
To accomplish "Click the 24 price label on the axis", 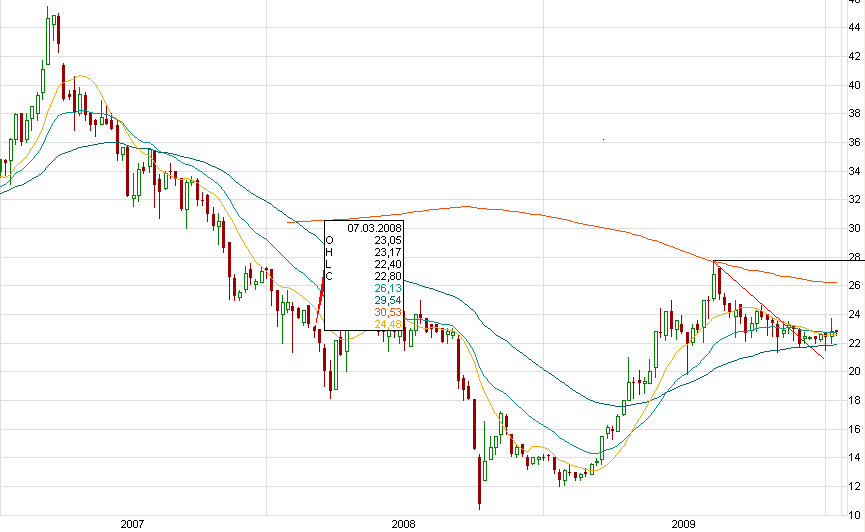I will (x=855, y=315).
